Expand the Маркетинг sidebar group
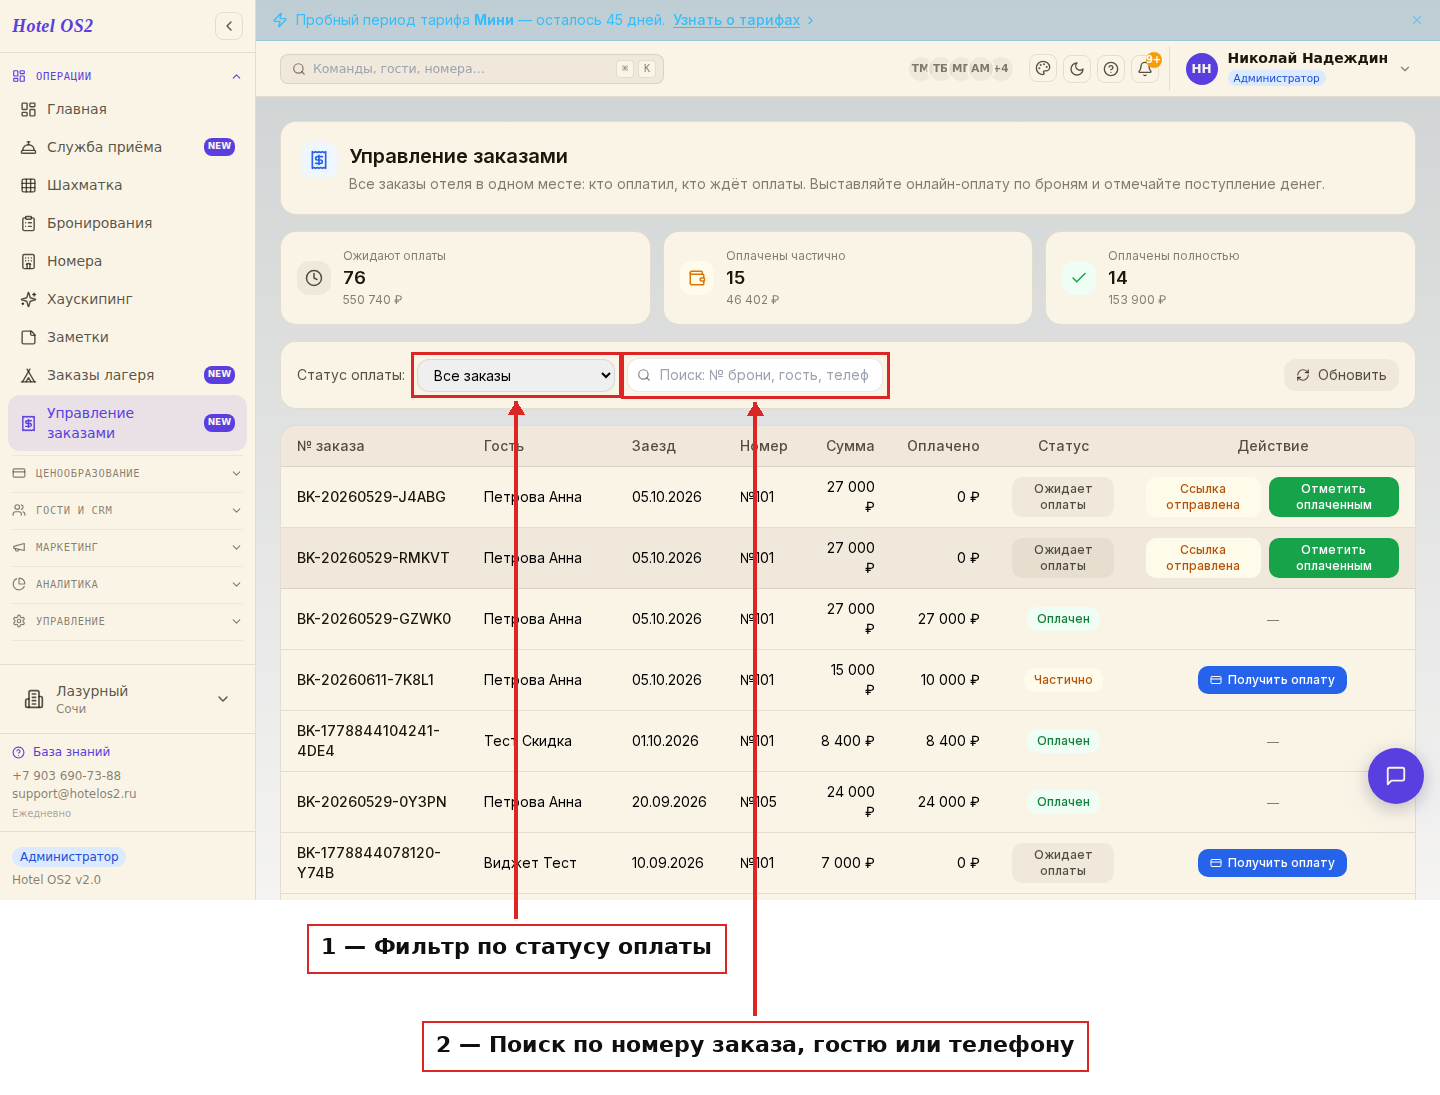The width and height of the screenshot is (1440, 1095). click(127, 547)
